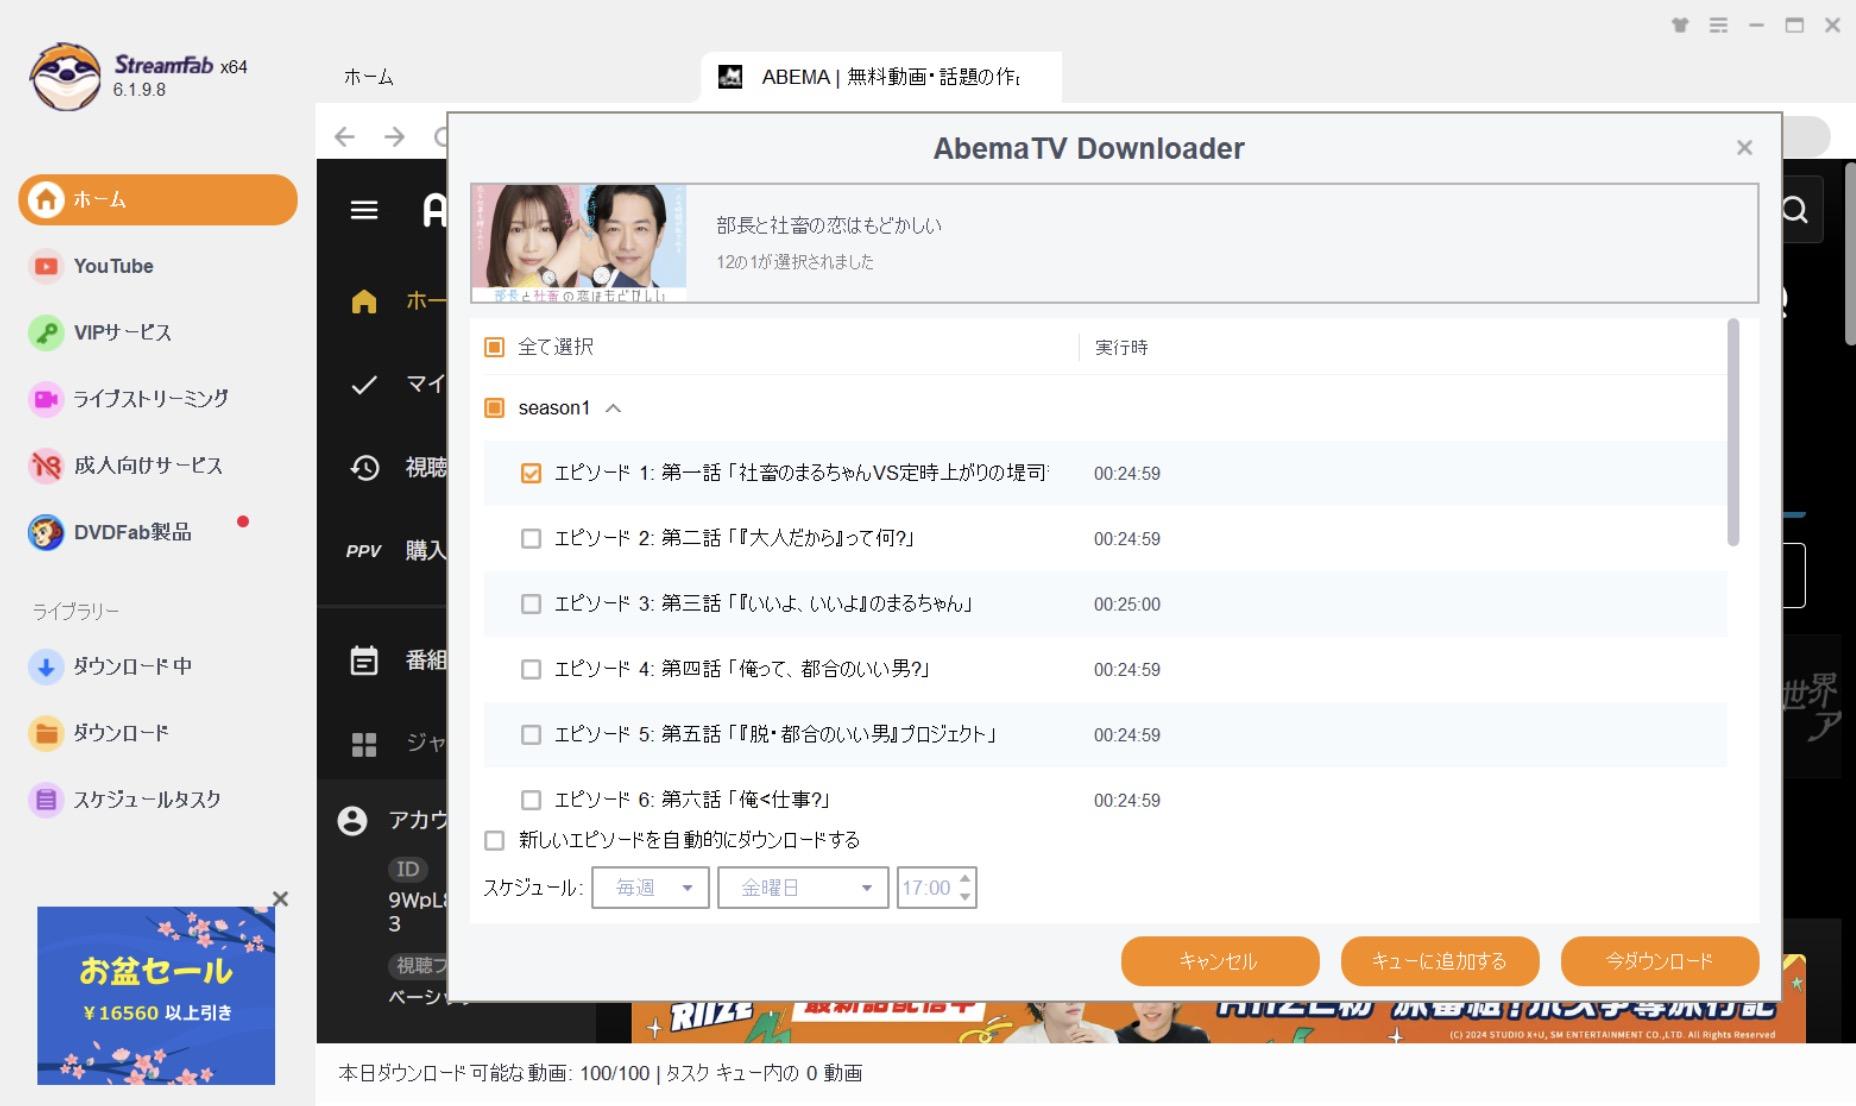Open the title bar menu lines icon
This screenshot has height=1106, width=1856.
(x=1718, y=25)
